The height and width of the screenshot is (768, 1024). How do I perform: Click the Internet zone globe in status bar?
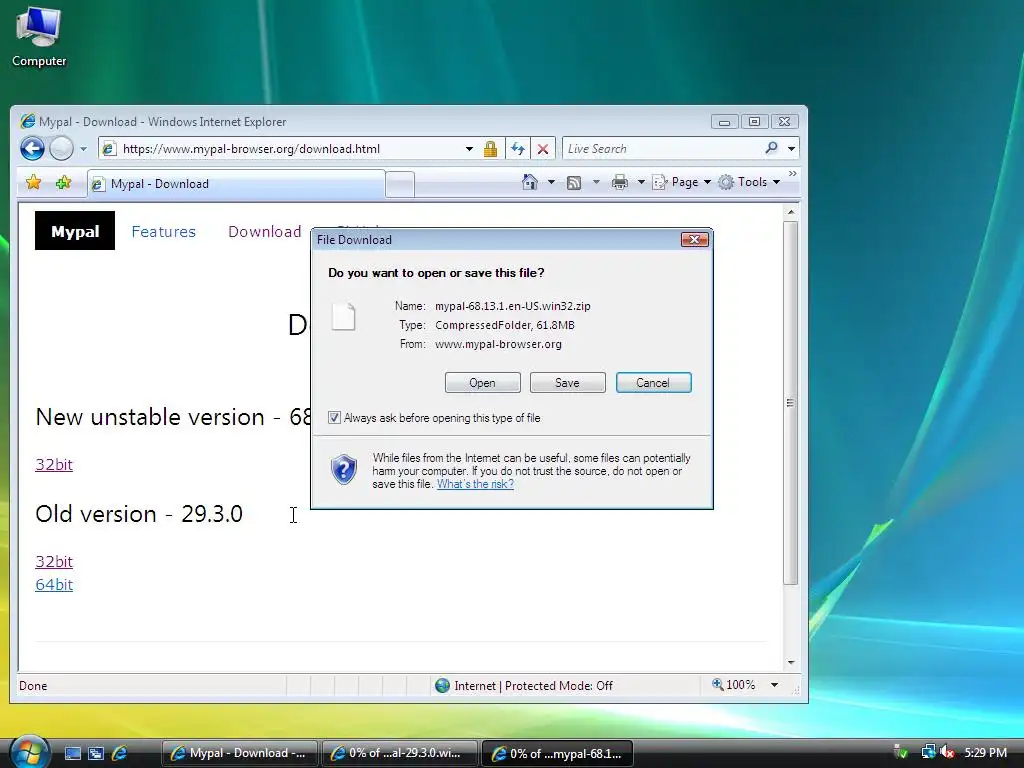point(442,686)
